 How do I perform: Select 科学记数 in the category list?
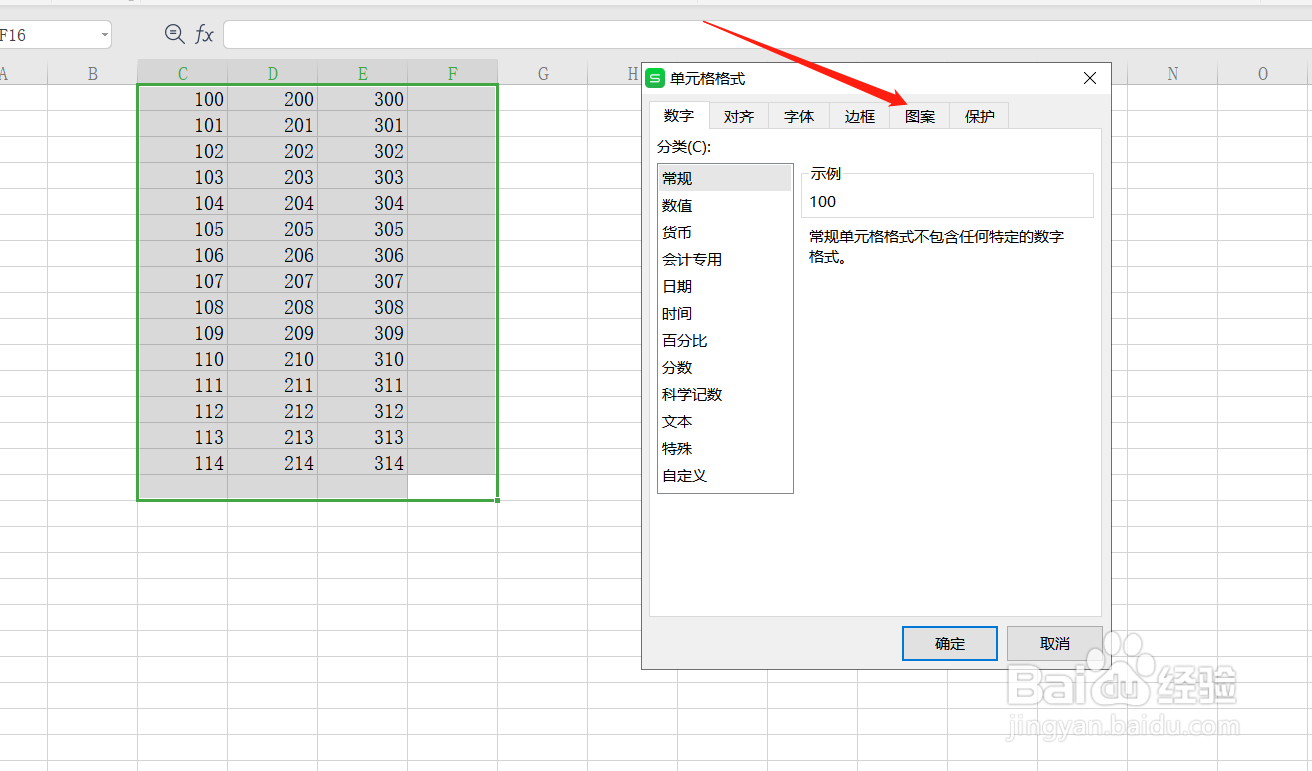coord(725,394)
